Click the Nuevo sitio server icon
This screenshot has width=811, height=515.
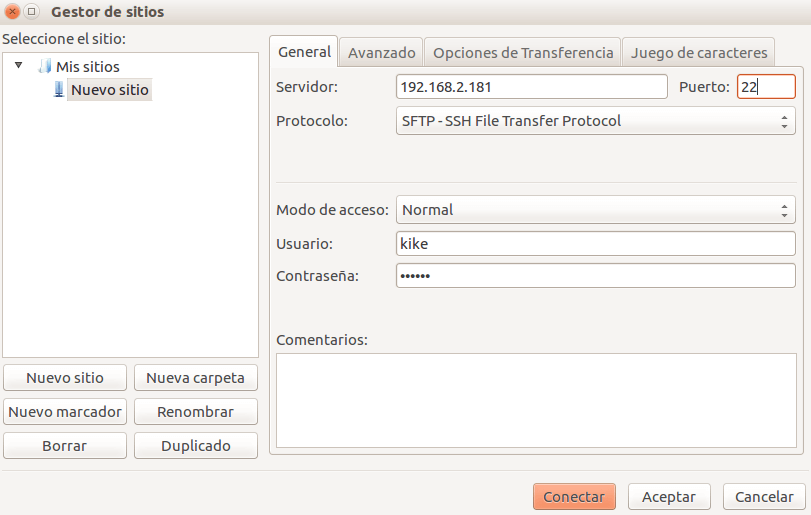(x=59, y=90)
